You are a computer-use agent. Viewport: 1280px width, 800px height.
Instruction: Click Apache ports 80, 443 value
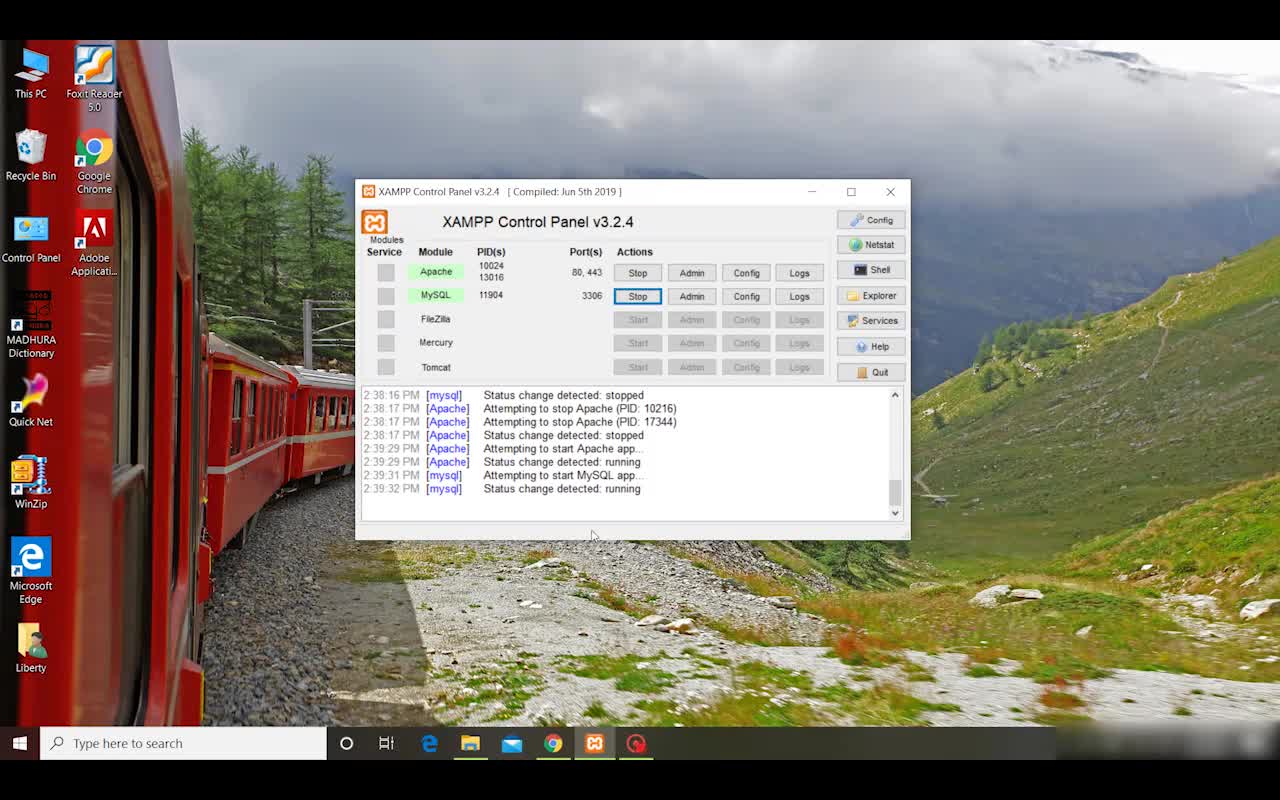[587, 272]
